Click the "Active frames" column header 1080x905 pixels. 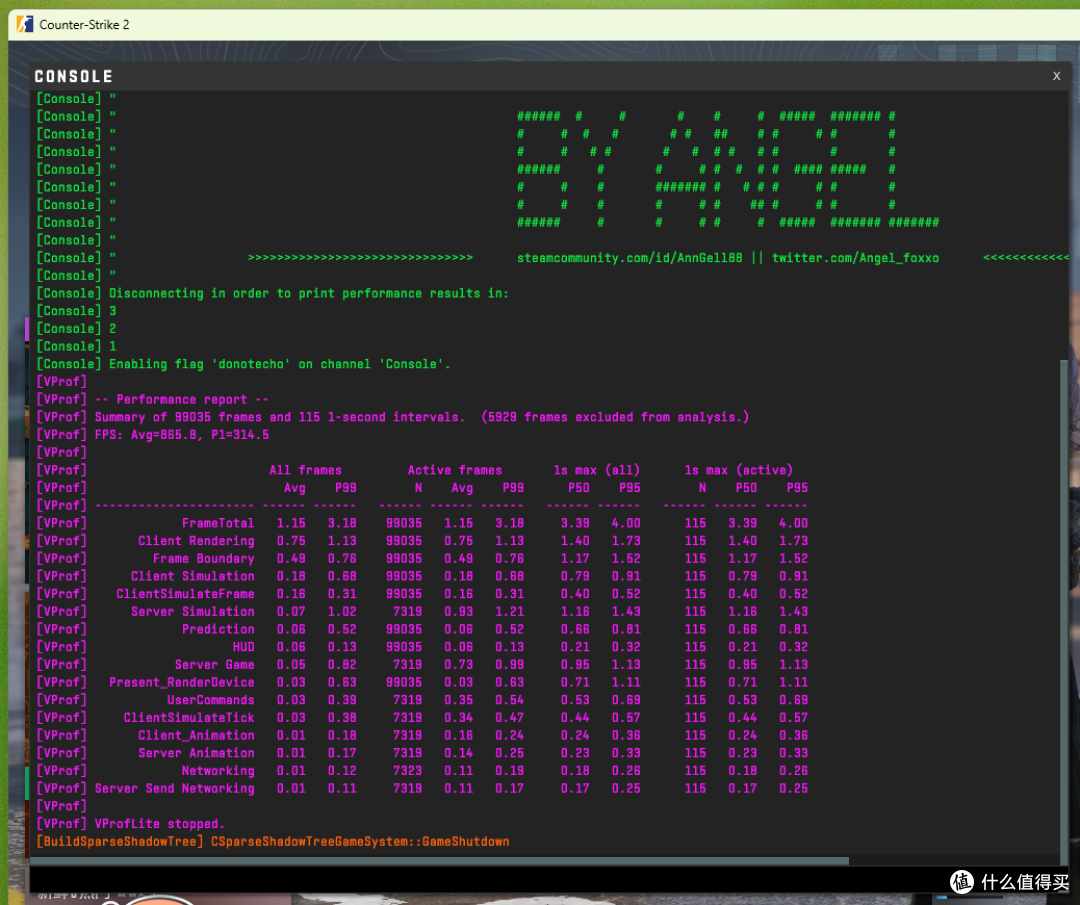point(454,470)
